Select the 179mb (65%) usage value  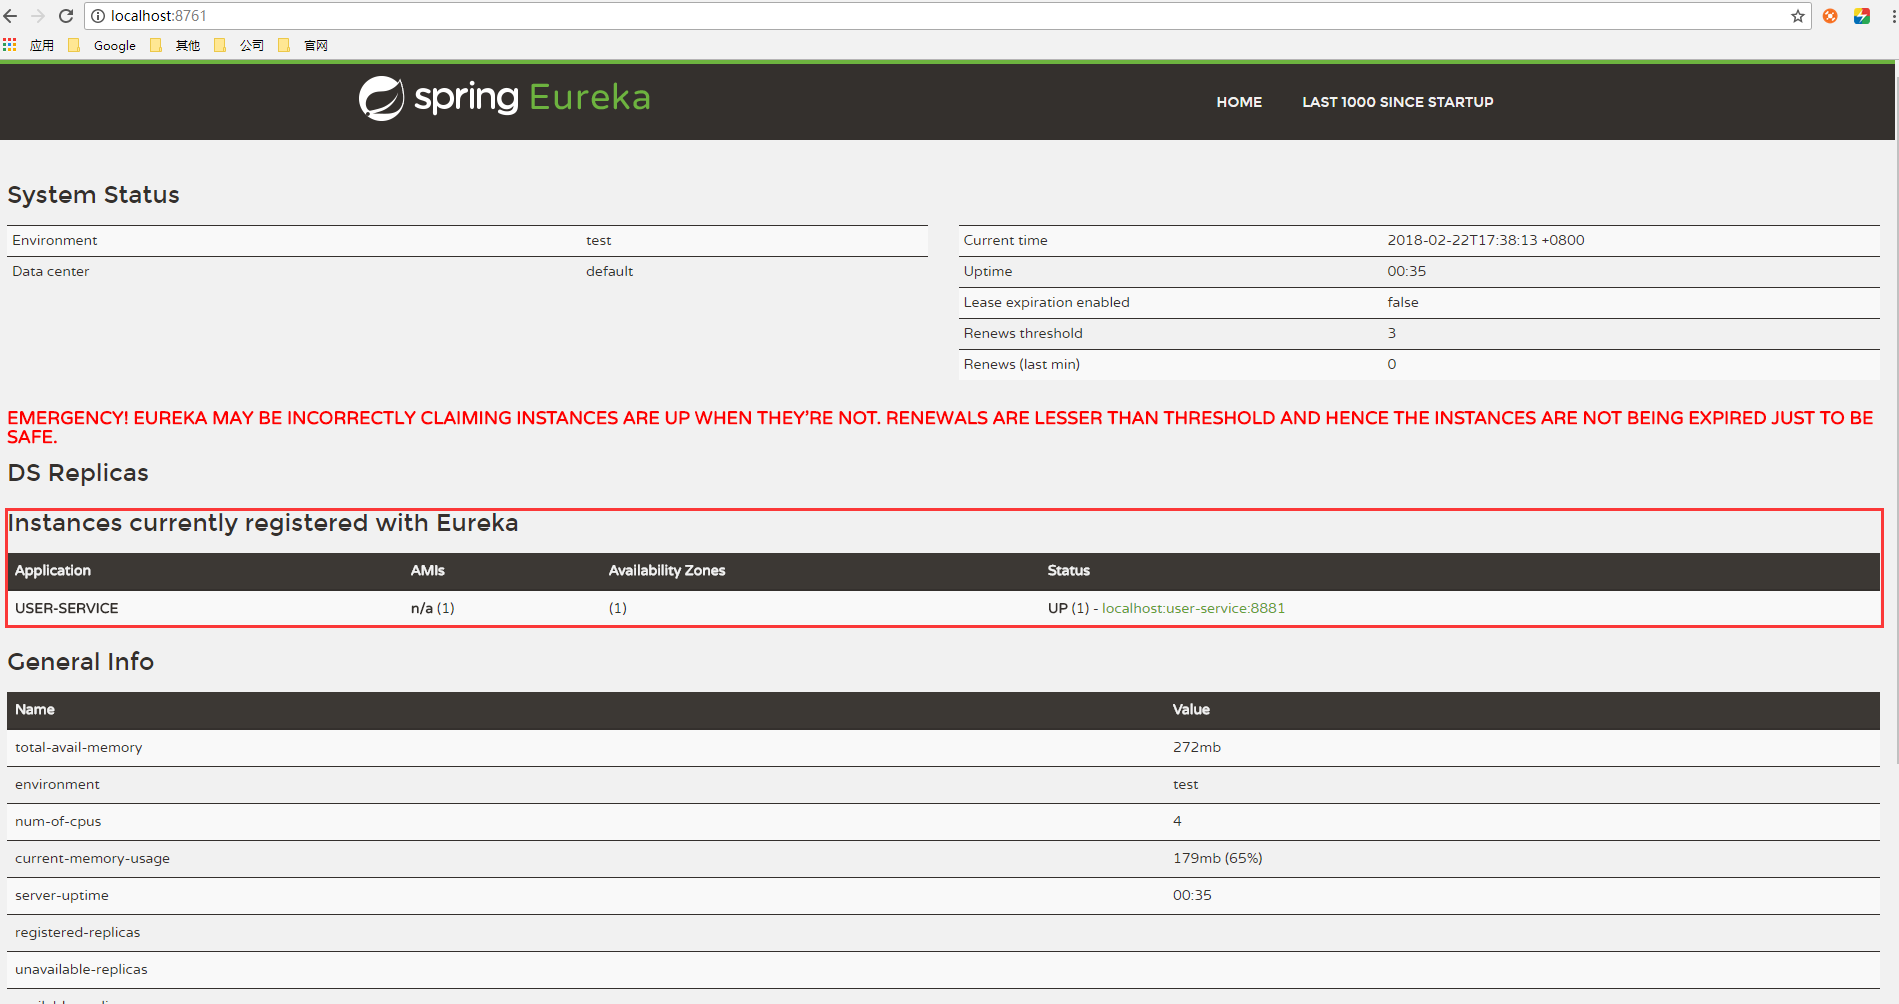click(1218, 858)
